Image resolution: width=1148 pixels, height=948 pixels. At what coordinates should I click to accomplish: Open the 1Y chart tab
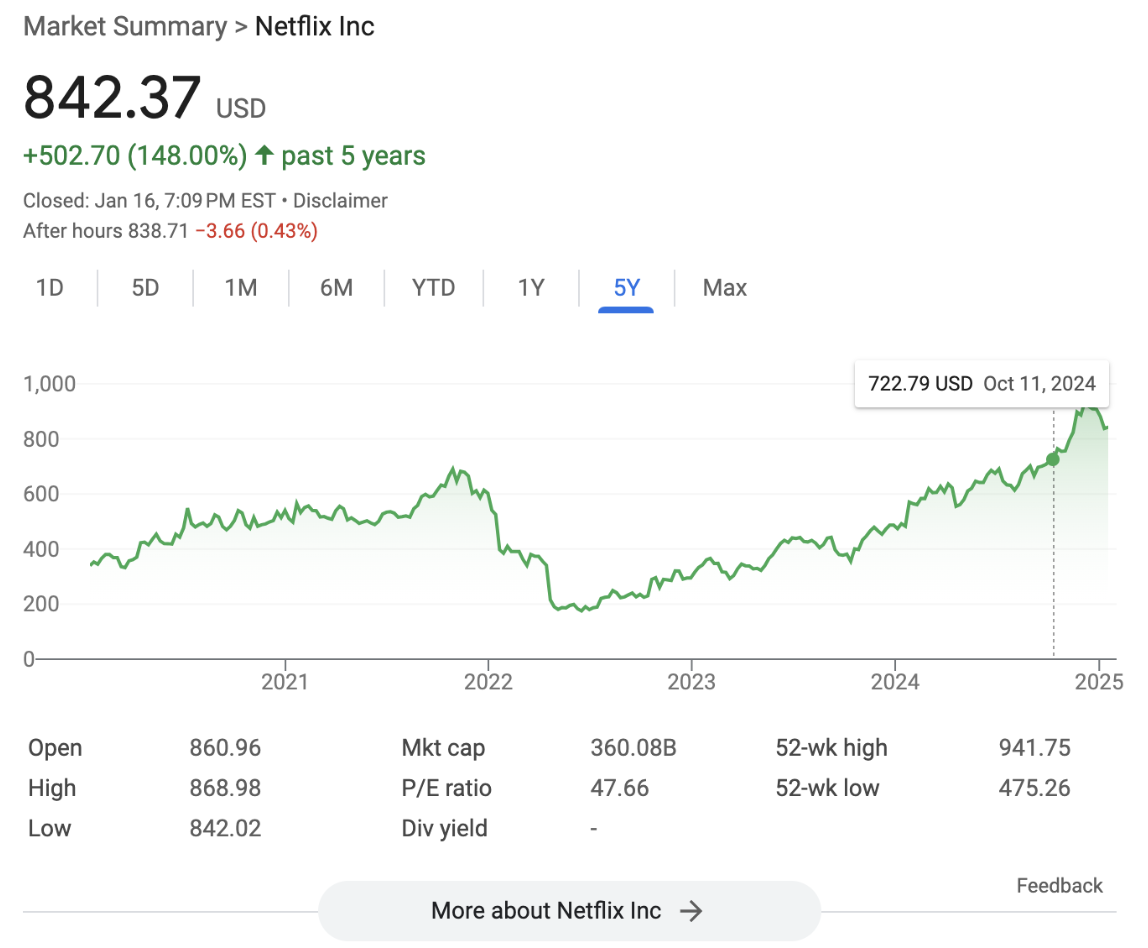531,288
